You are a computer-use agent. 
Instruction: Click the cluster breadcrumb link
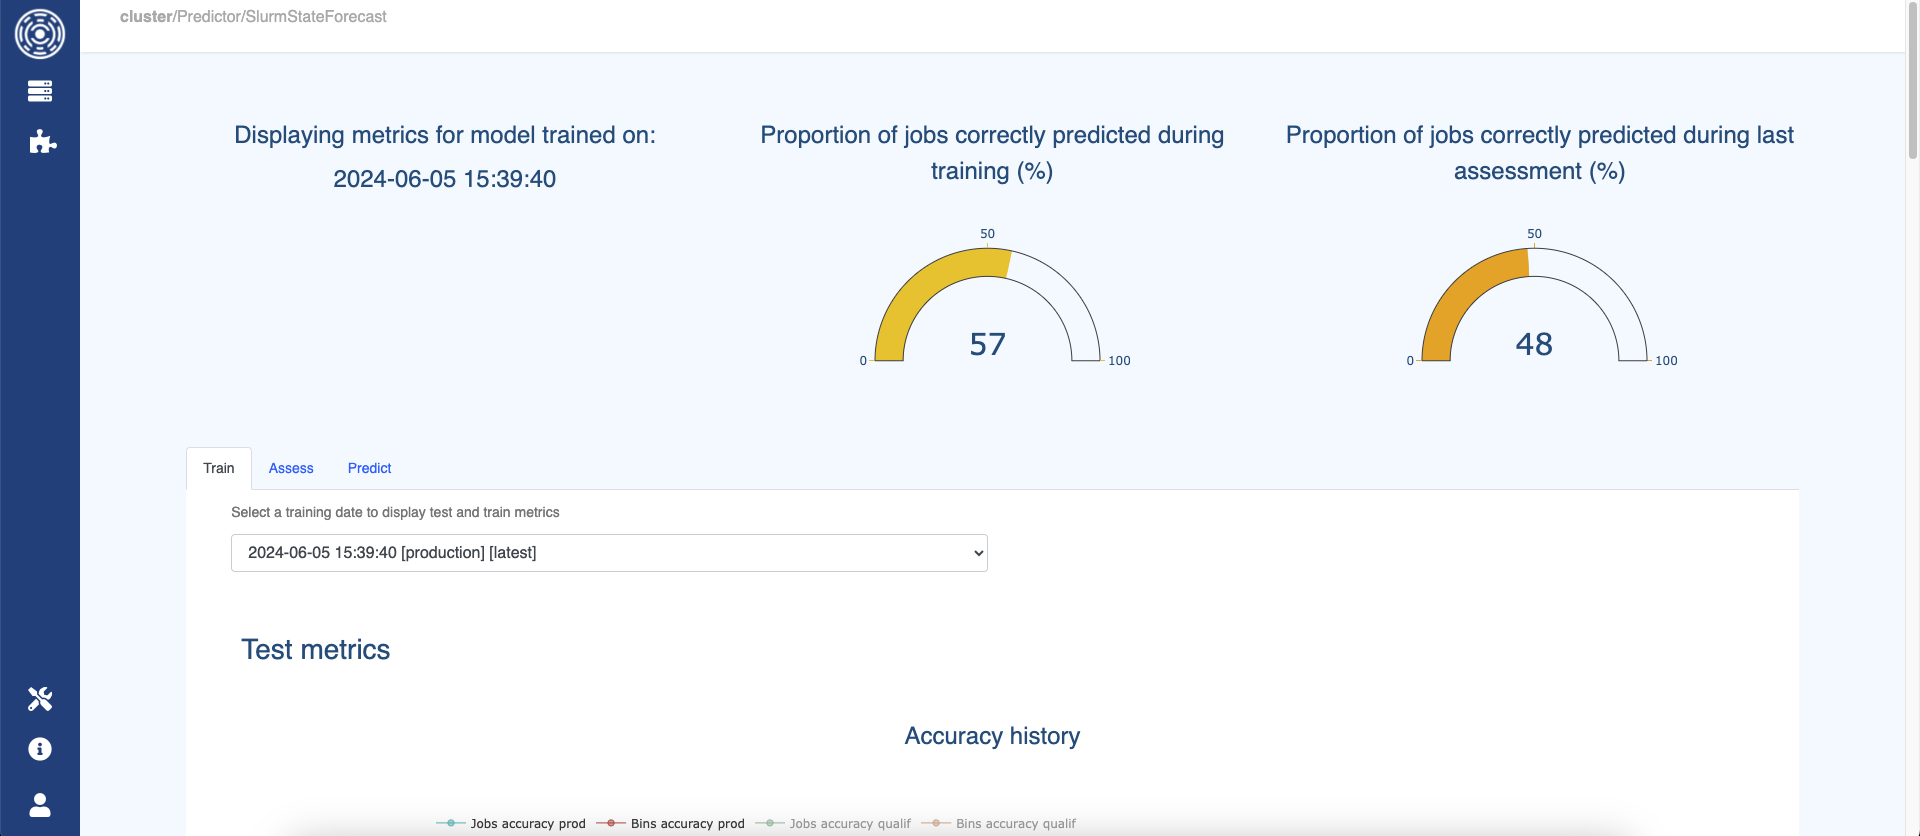click(x=146, y=17)
